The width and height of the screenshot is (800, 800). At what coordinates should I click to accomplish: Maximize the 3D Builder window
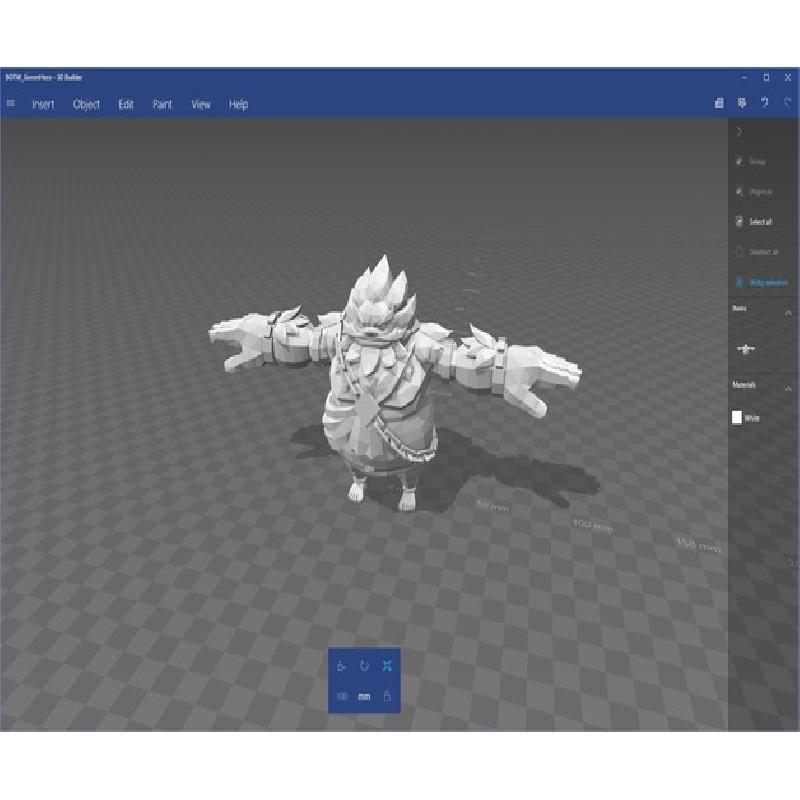point(766,77)
